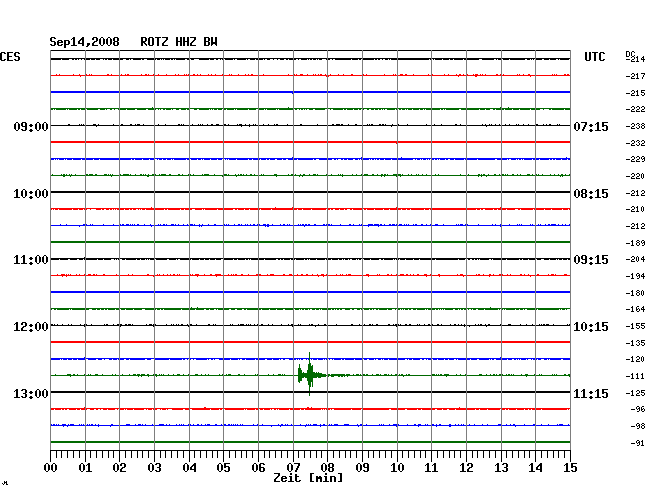
Task: Click the DC offset value -125
Action: pyautogui.click(x=635, y=393)
